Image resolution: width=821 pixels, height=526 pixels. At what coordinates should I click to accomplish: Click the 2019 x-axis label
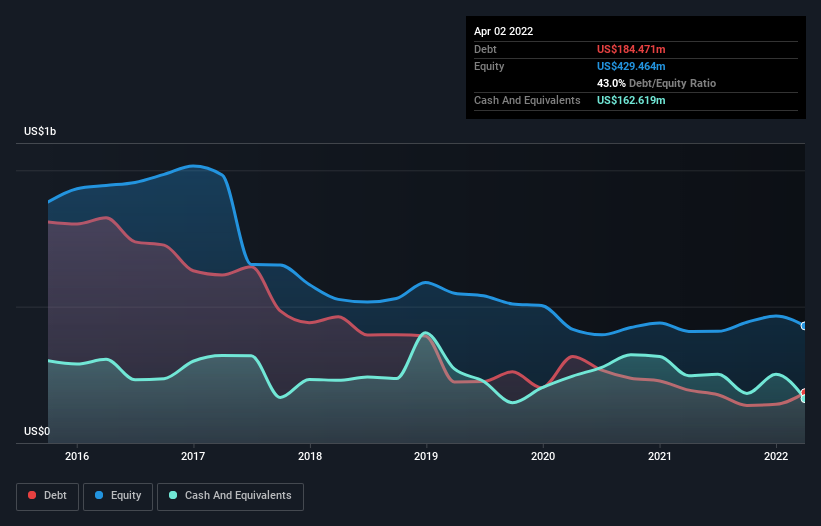426,456
